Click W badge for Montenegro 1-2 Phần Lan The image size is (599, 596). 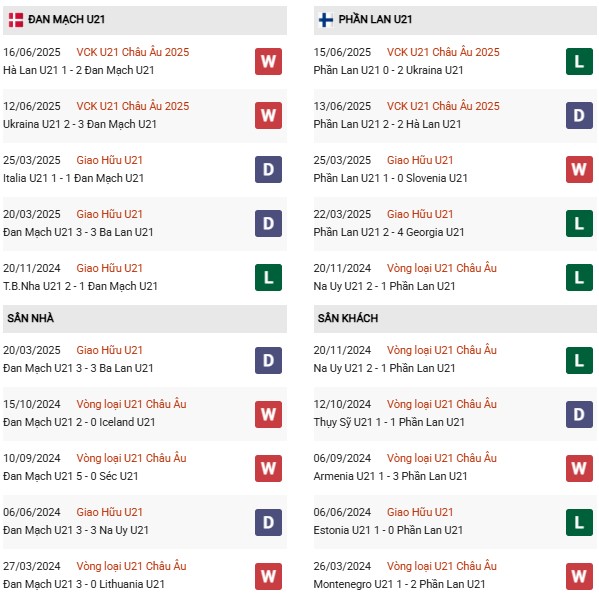579,577
